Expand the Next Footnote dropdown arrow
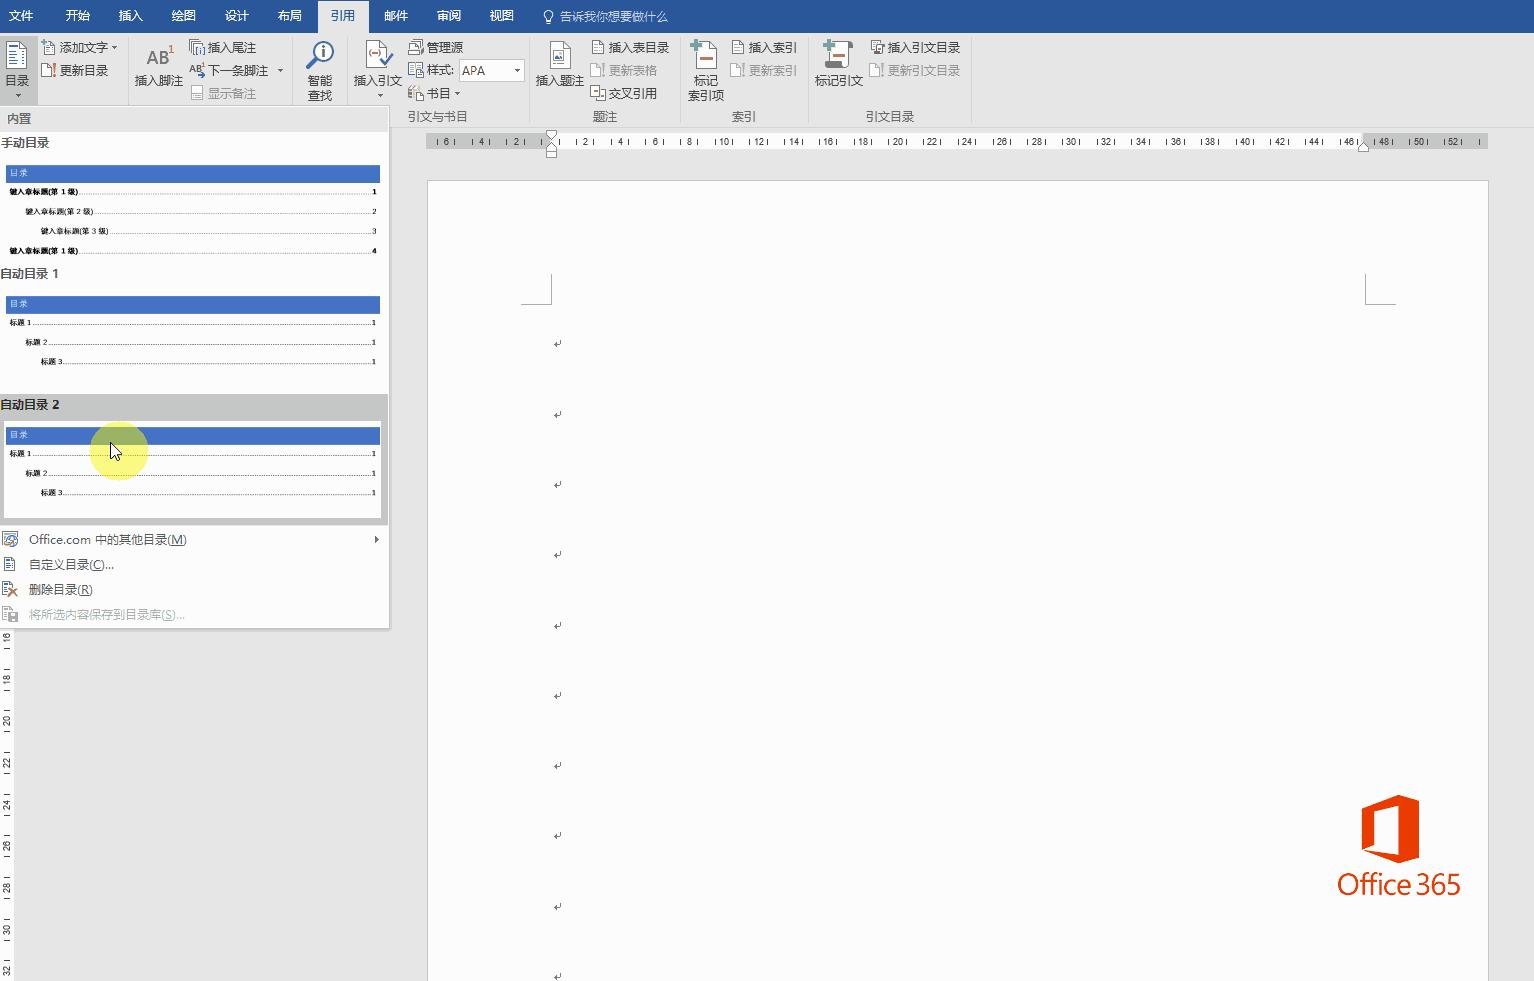This screenshot has width=1534, height=981. pyautogui.click(x=280, y=70)
